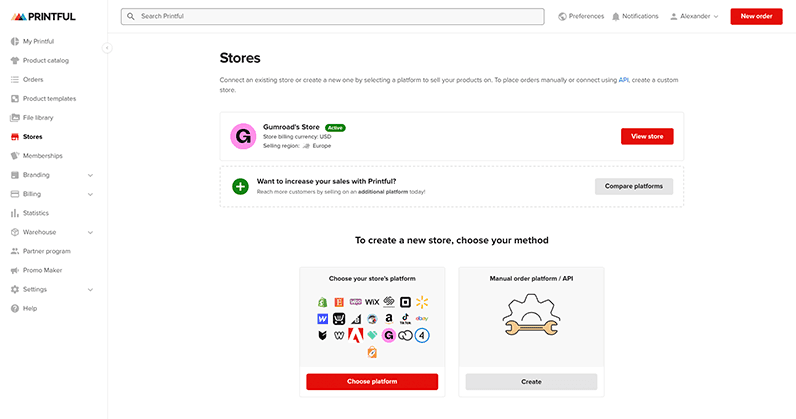
Task: Click the Active status badge
Action: [335, 128]
